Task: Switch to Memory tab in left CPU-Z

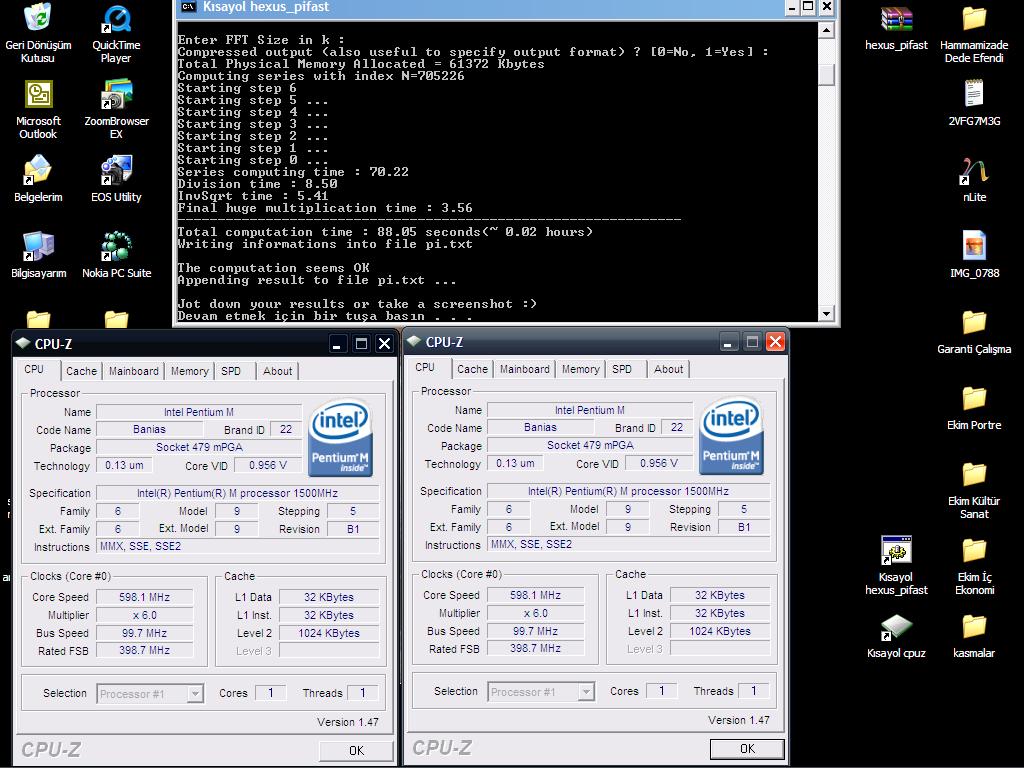Action: 189,371
